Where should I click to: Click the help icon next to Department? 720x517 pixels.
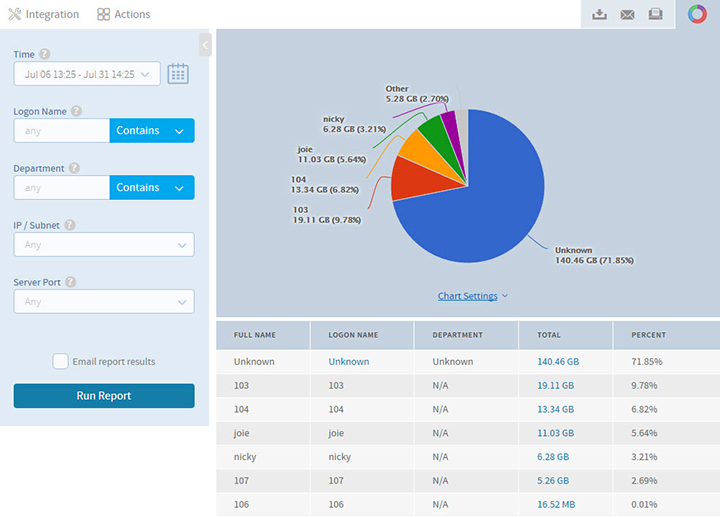click(x=74, y=169)
